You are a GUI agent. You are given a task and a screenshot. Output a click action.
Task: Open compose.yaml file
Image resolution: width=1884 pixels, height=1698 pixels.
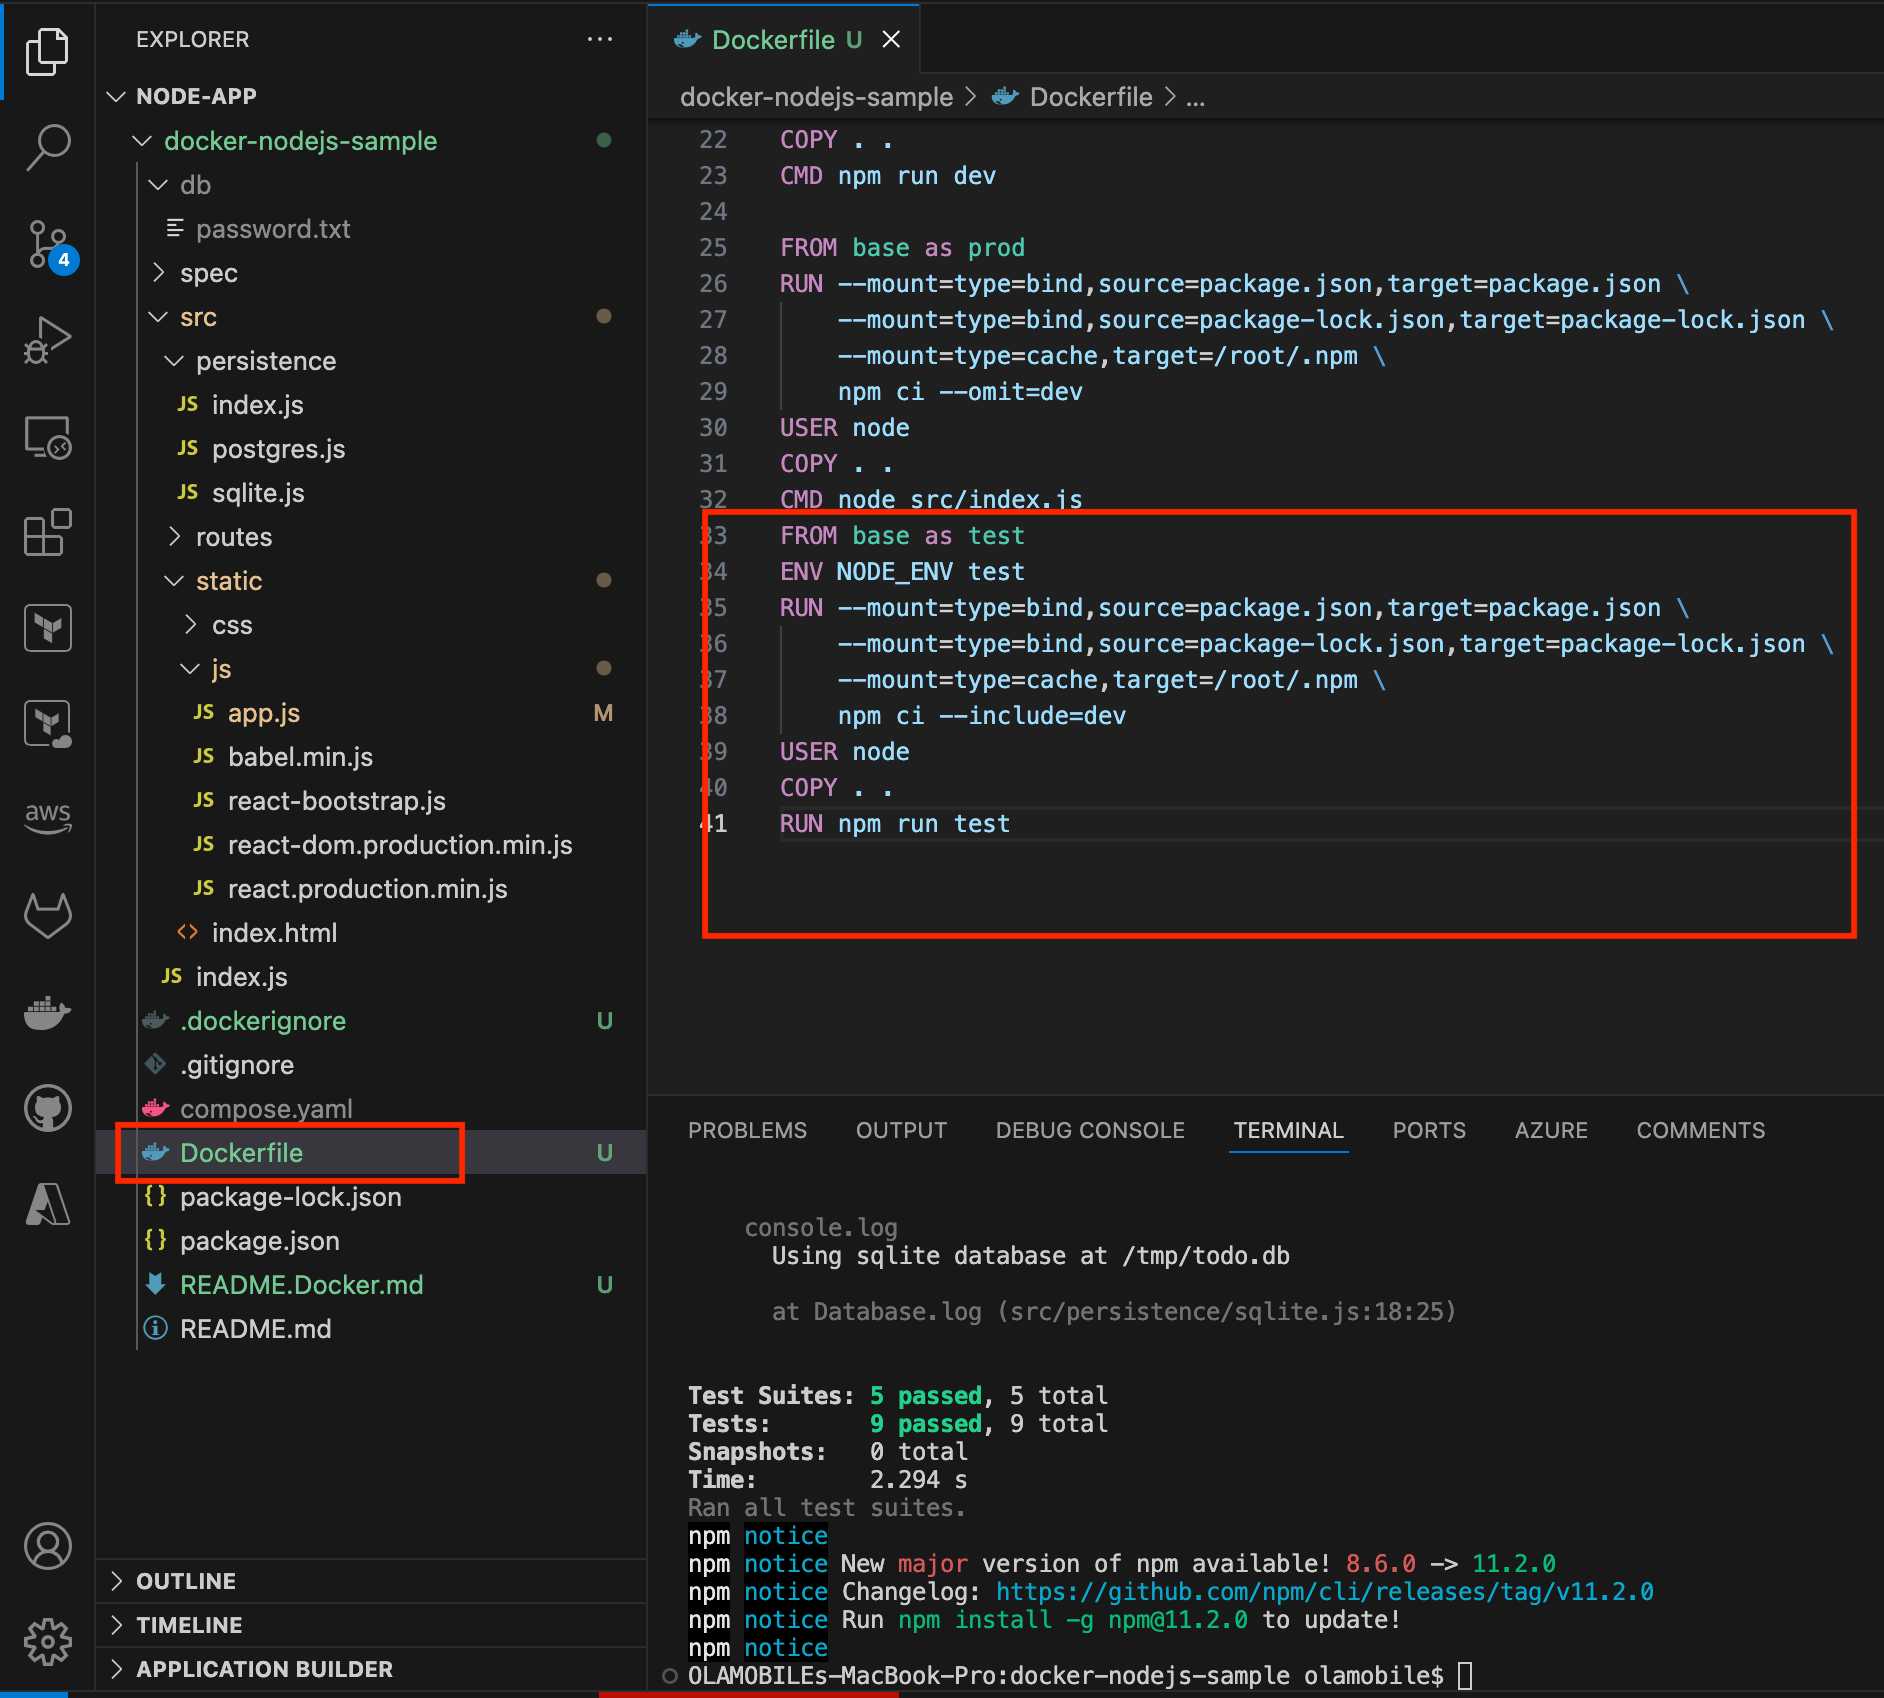pyautogui.click(x=371, y=1109)
